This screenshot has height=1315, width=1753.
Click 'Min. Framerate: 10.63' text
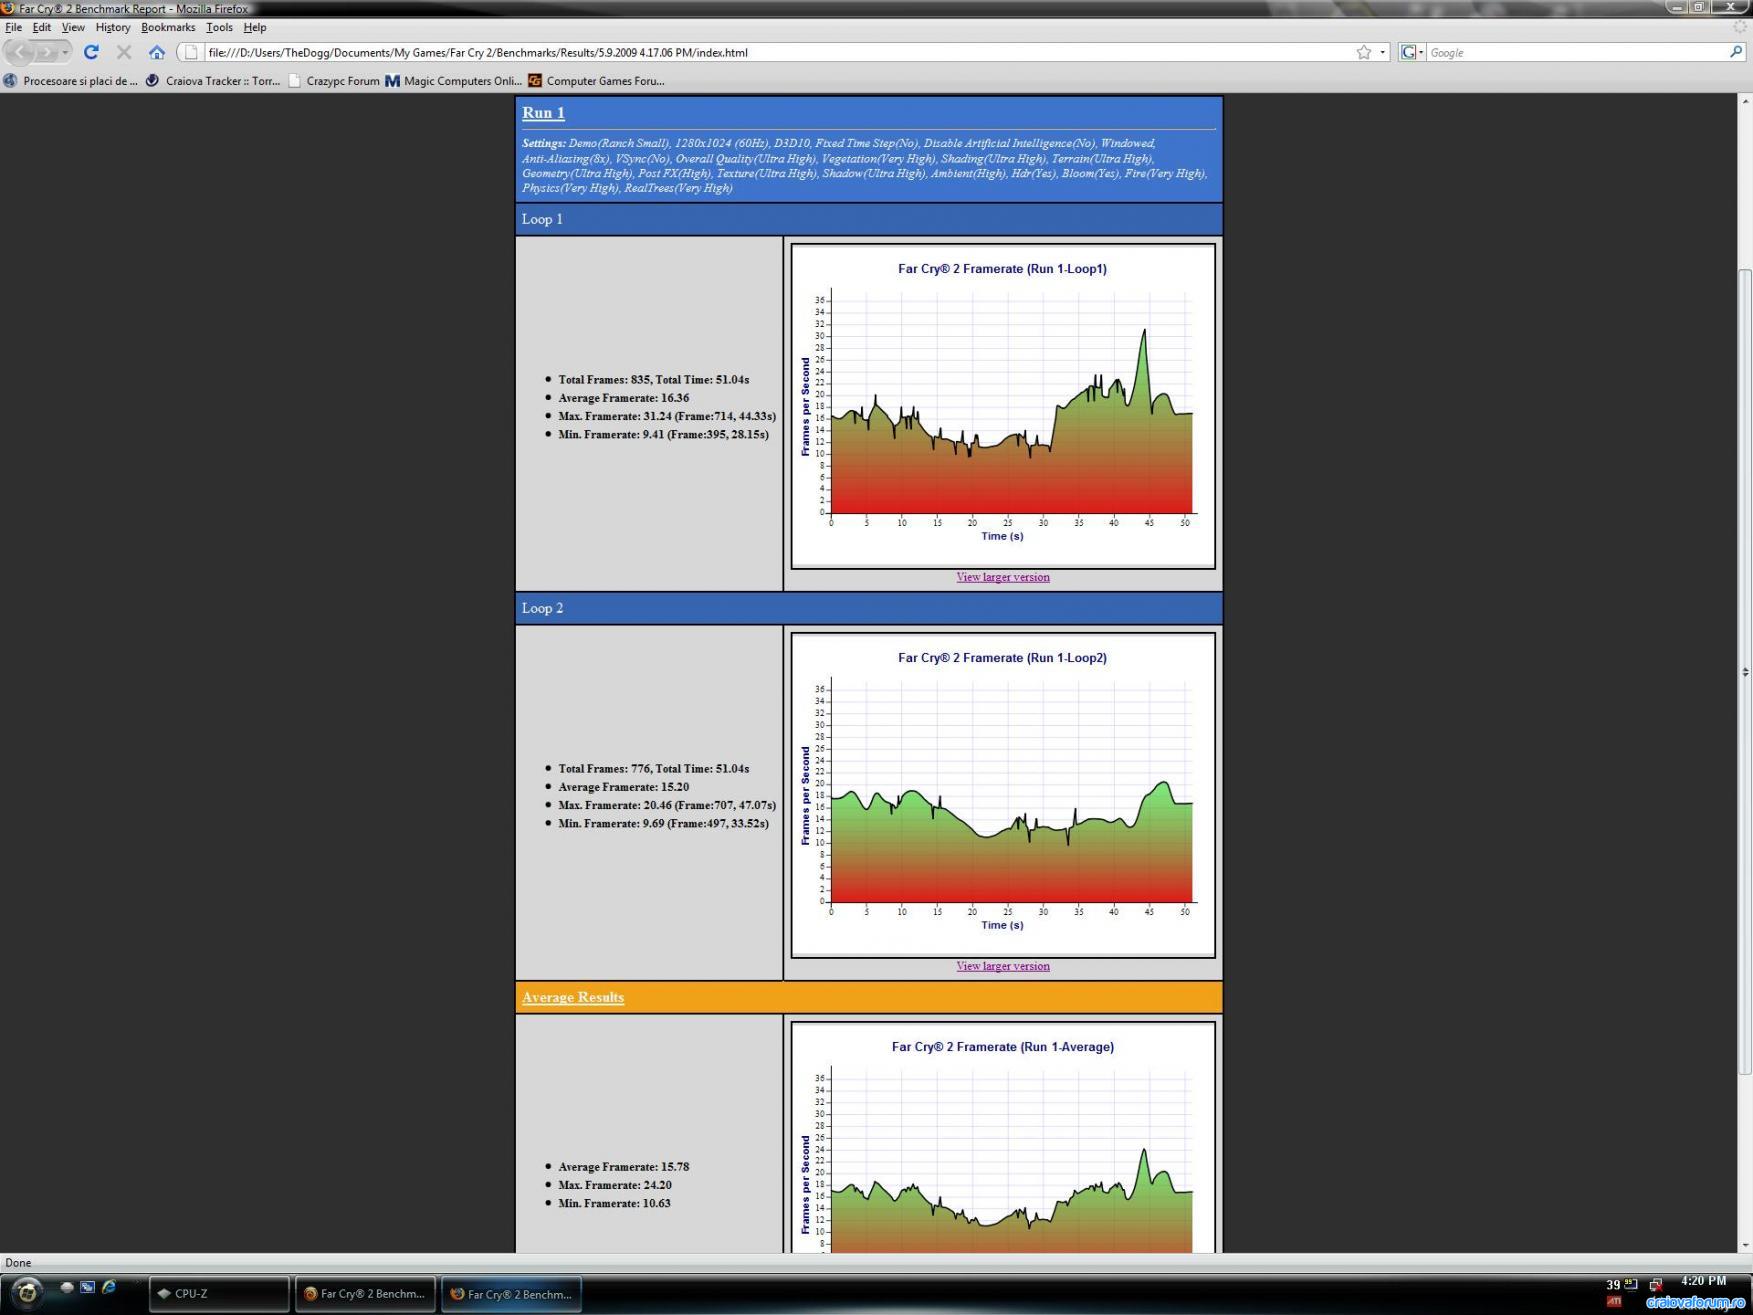coord(614,1203)
